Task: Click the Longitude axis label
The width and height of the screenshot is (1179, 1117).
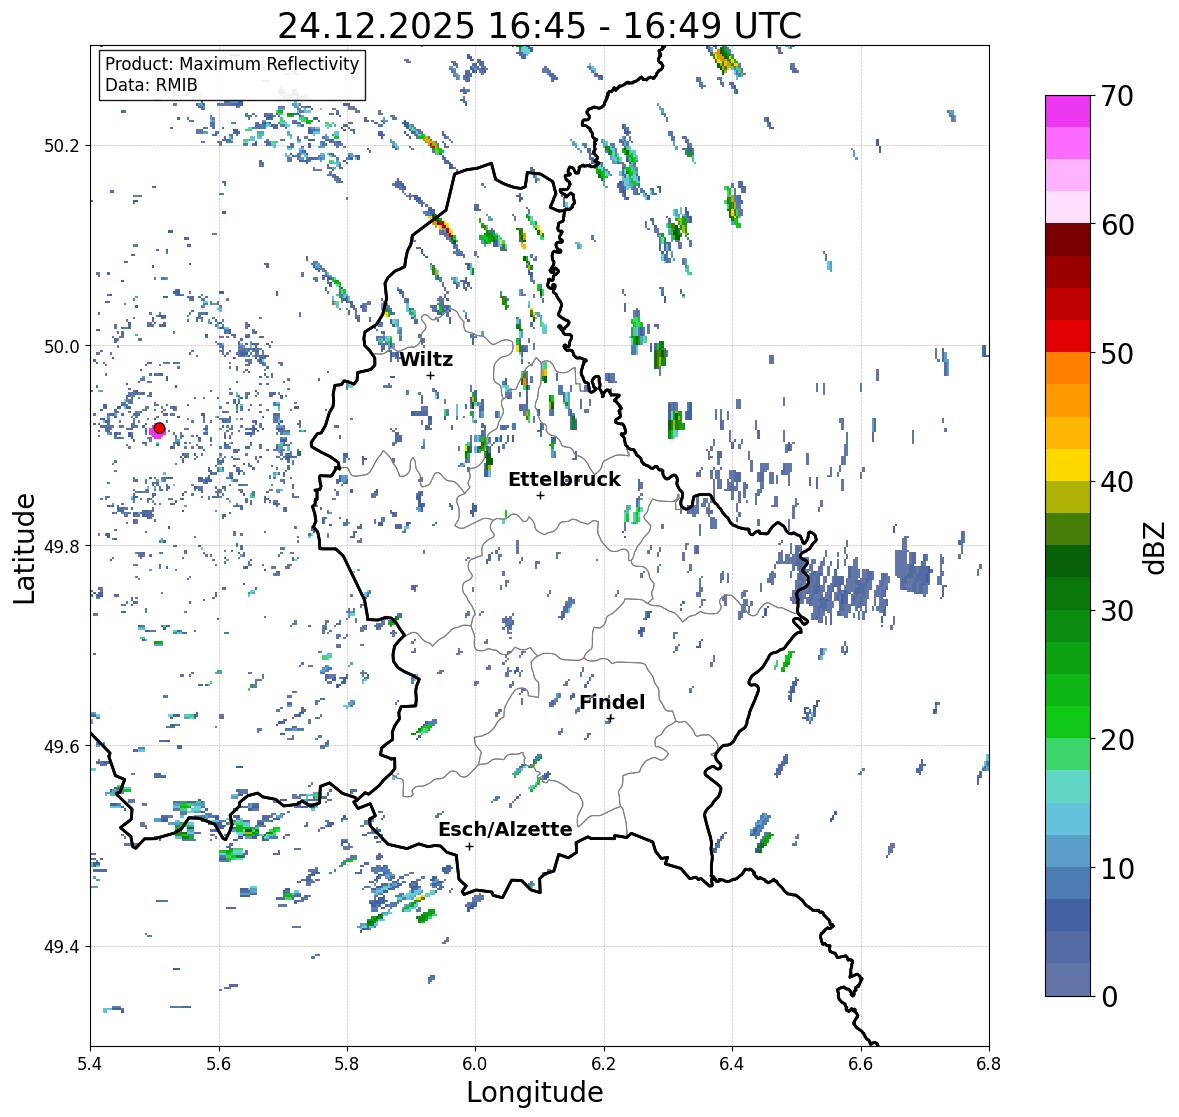Action: tap(535, 1092)
